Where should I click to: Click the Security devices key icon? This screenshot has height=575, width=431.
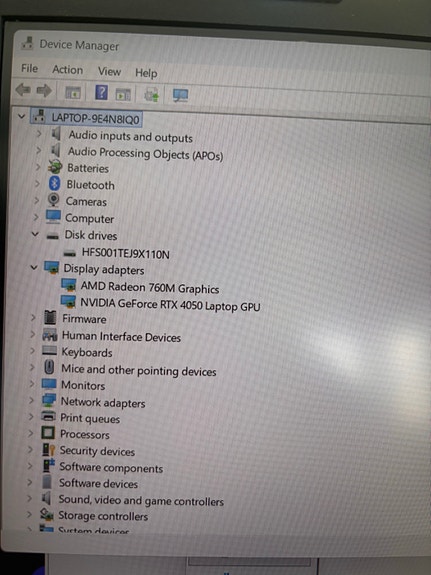pos(48,449)
